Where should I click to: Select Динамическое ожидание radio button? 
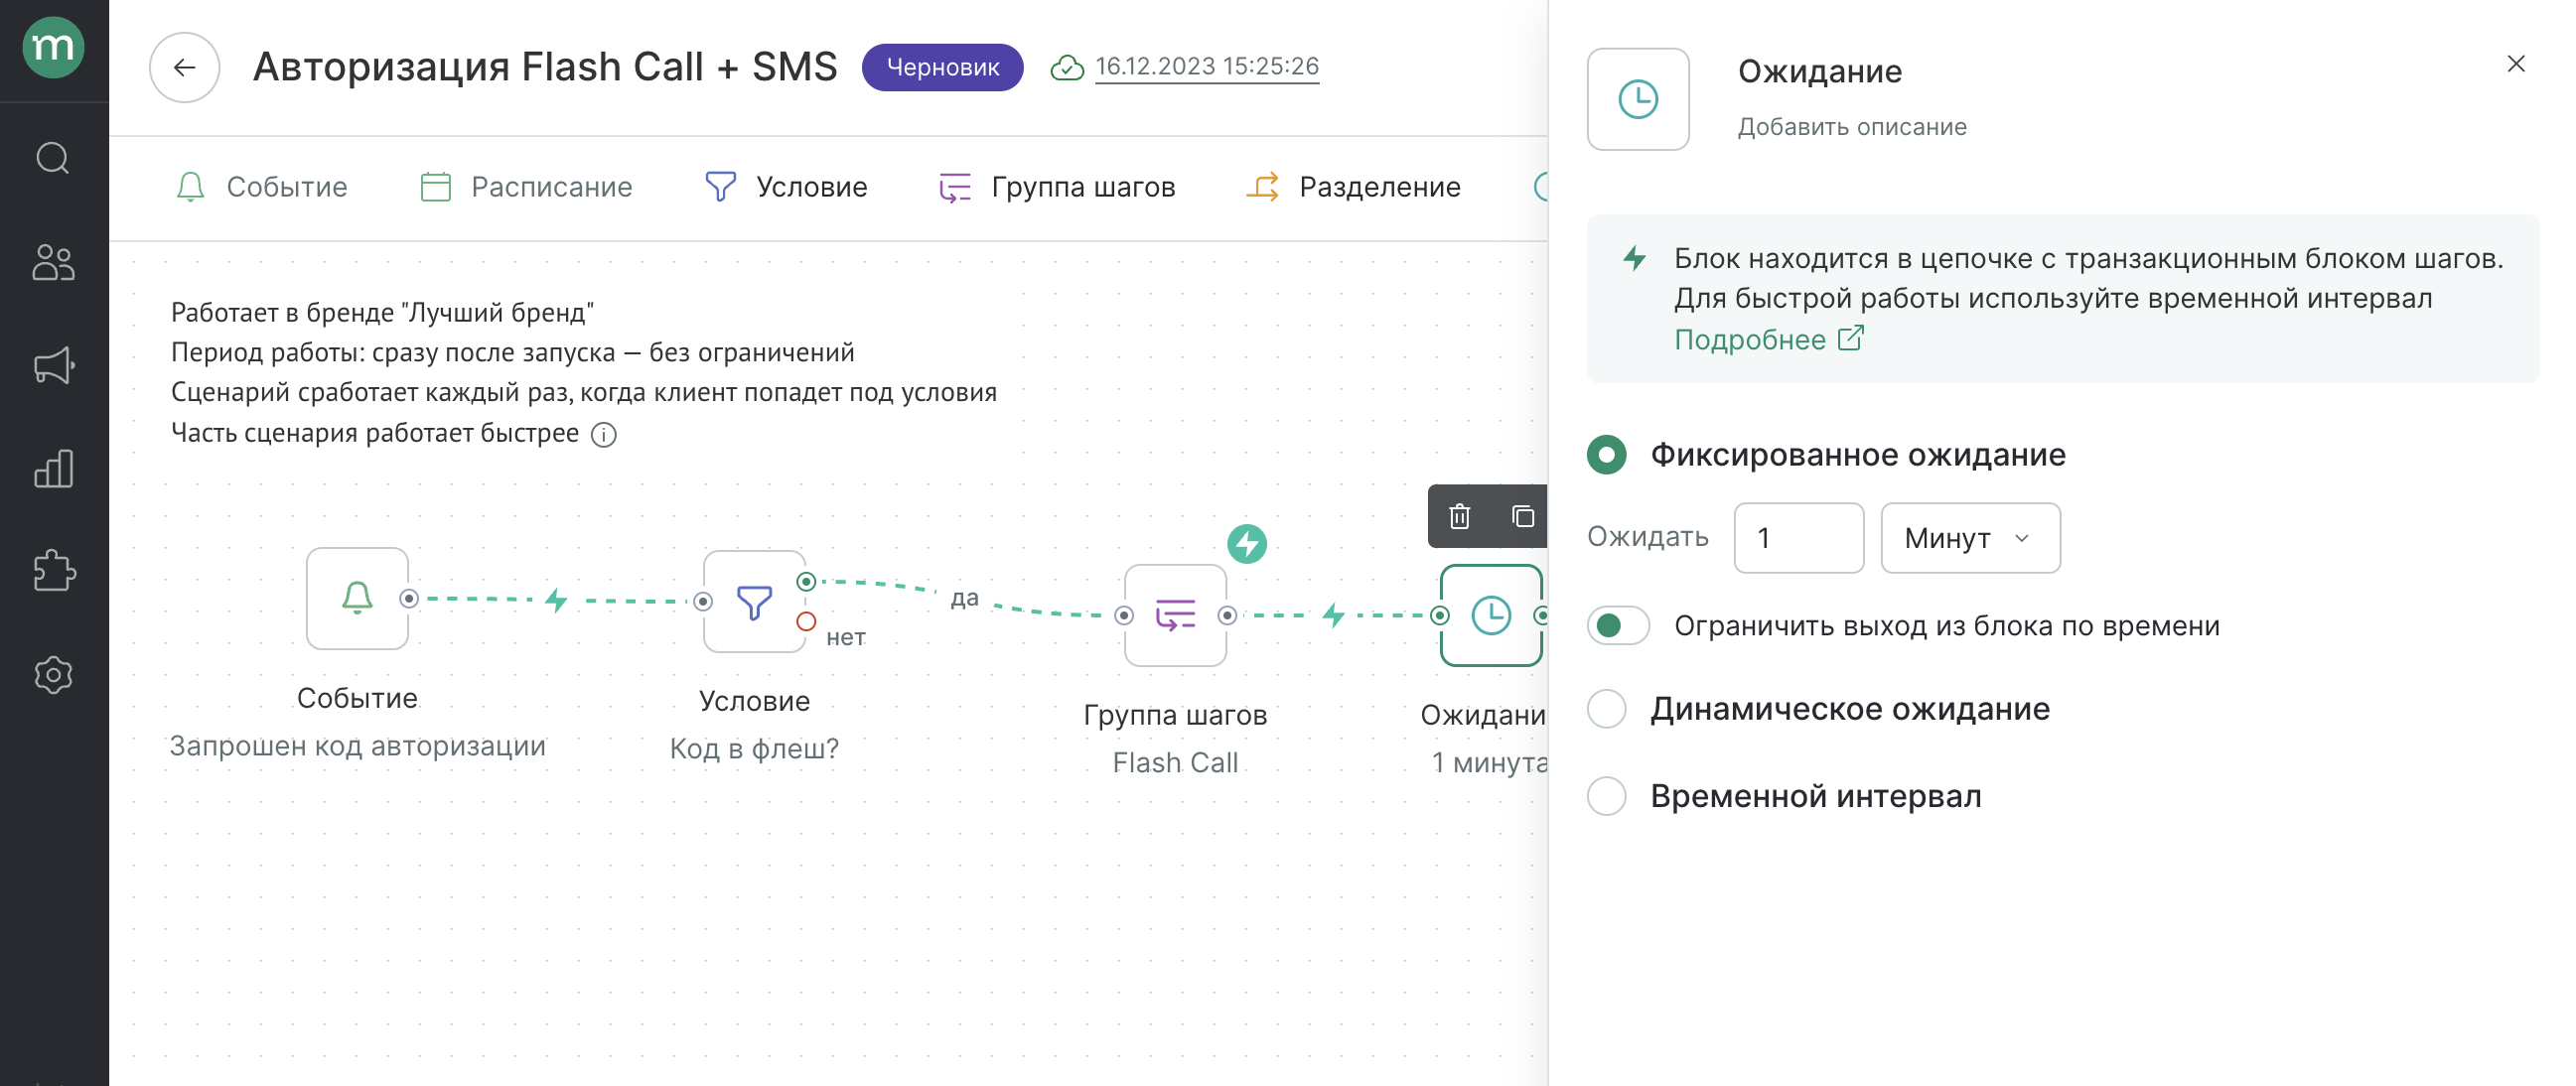pyautogui.click(x=1607, y=709)
